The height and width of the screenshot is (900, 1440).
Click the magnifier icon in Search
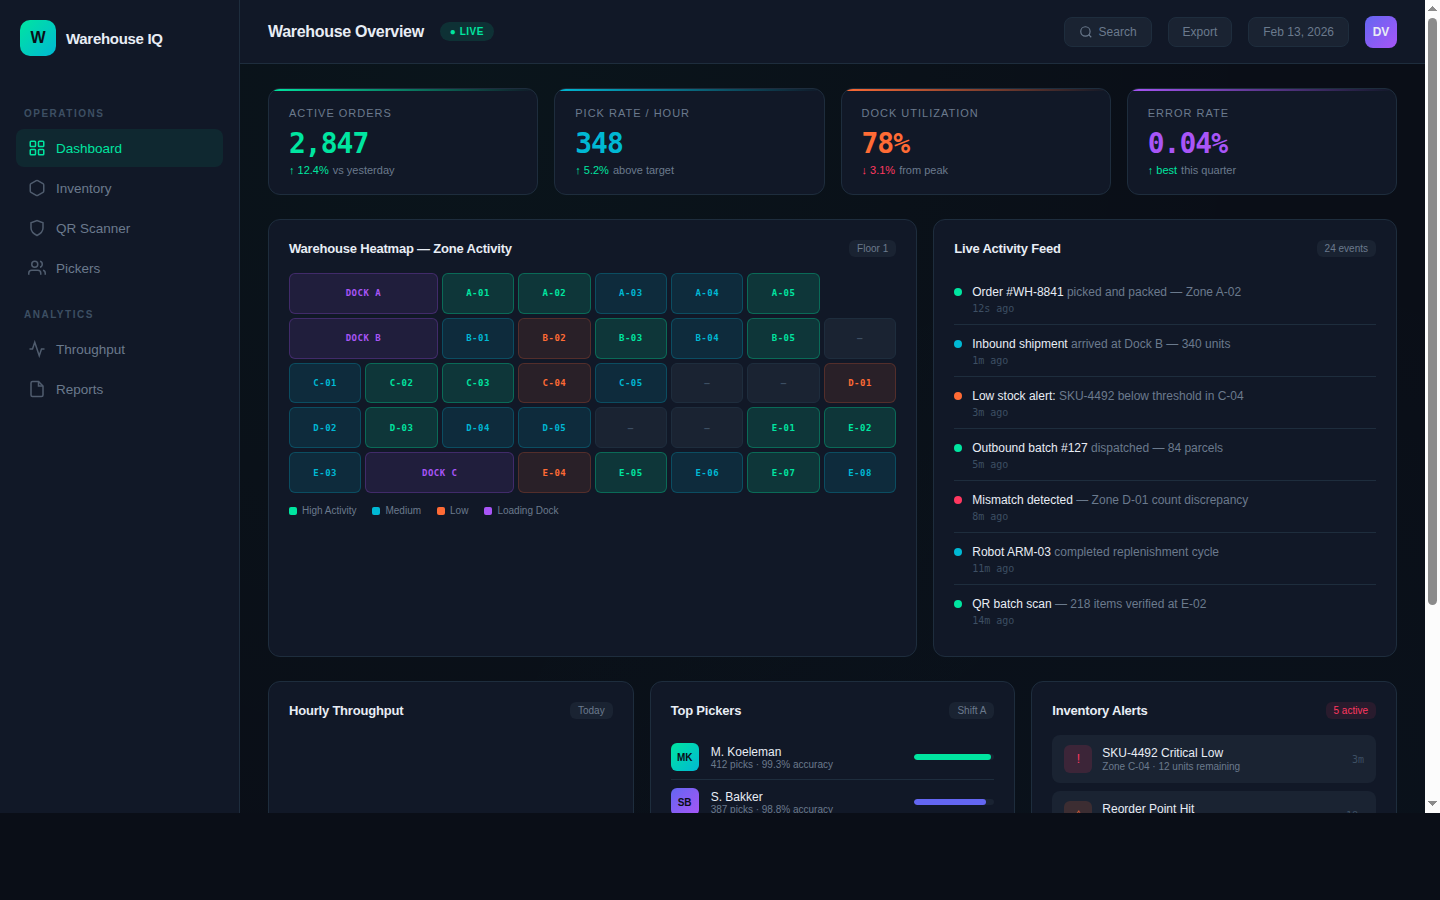(x=1086, y=32)
